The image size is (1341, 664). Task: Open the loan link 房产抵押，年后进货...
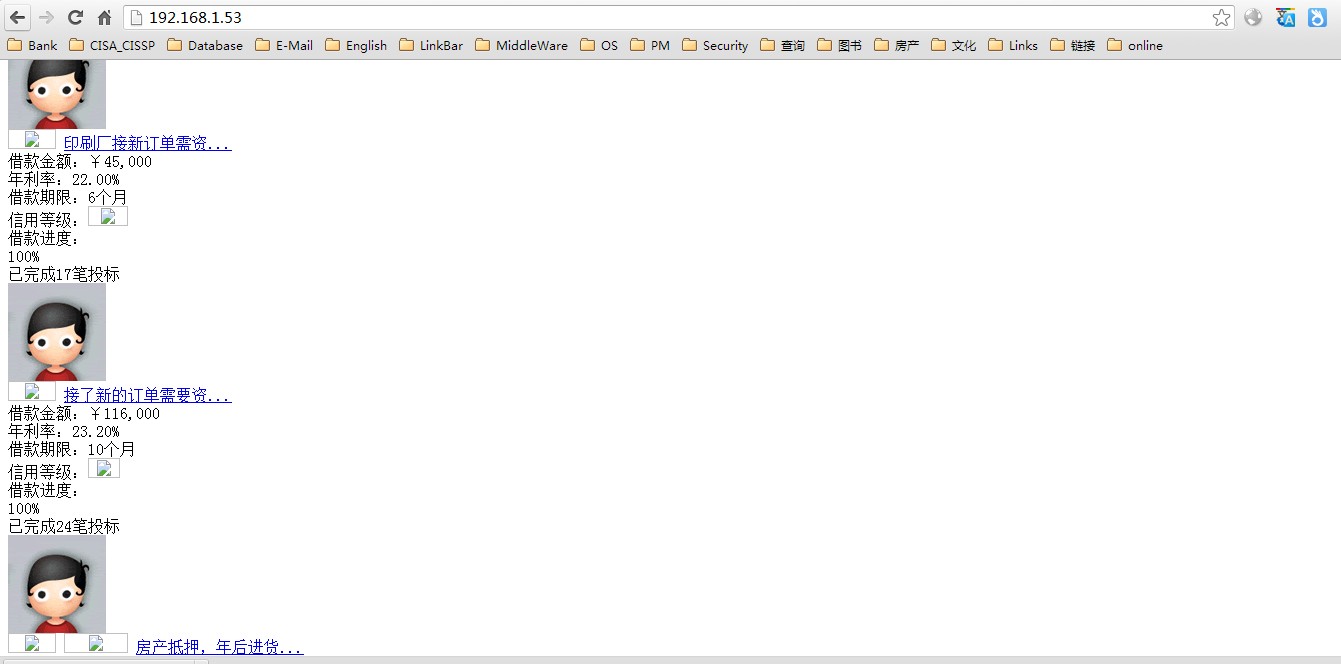coord(219,647)
